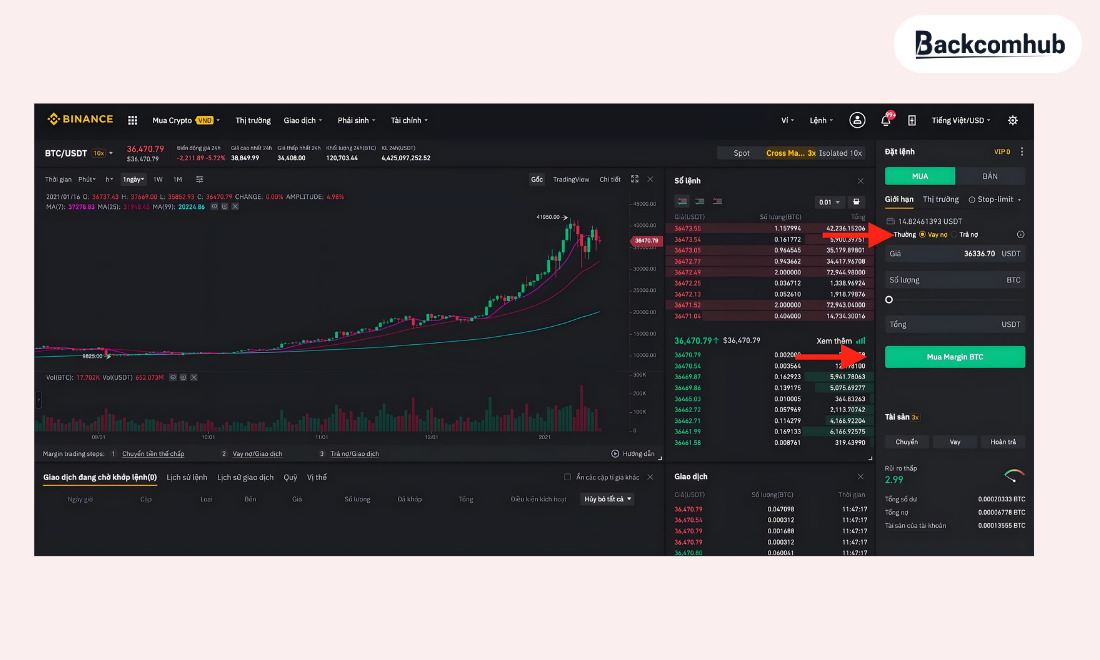Screen dimensions: 1100x660
Task: Close the open orders panel
Action: pos(650,478)
